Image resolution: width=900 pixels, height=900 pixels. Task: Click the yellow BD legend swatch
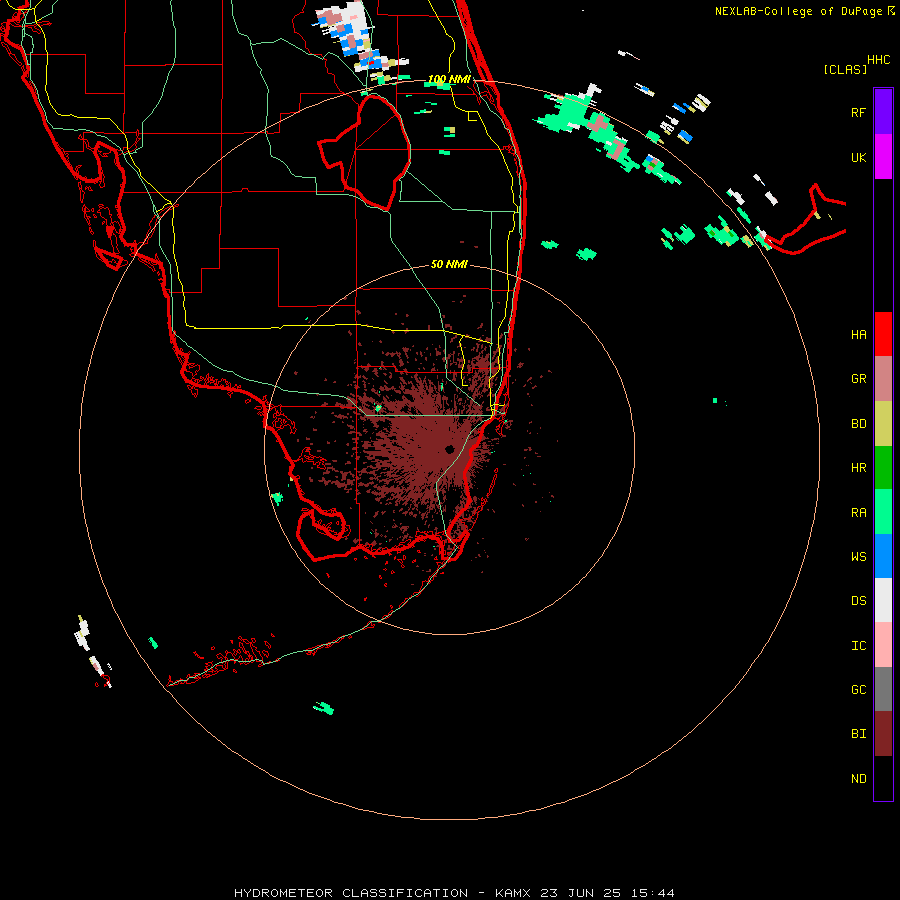click(883, 424)
